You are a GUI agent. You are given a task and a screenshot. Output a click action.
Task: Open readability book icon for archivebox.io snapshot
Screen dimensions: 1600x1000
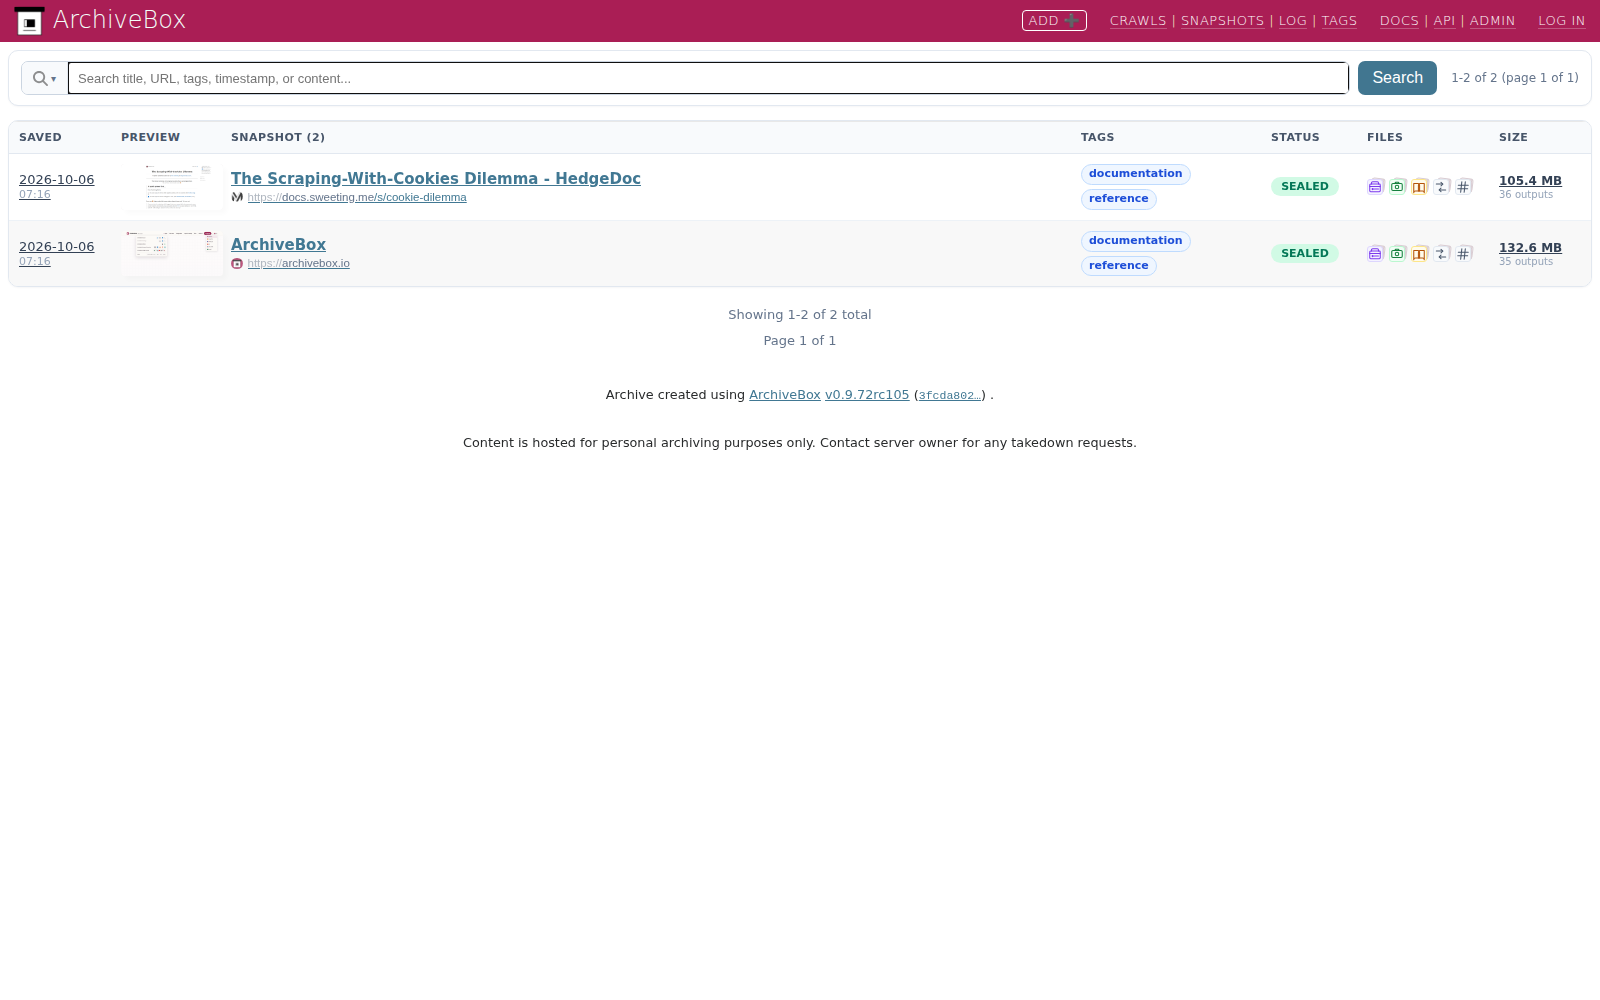(1419, 254)
